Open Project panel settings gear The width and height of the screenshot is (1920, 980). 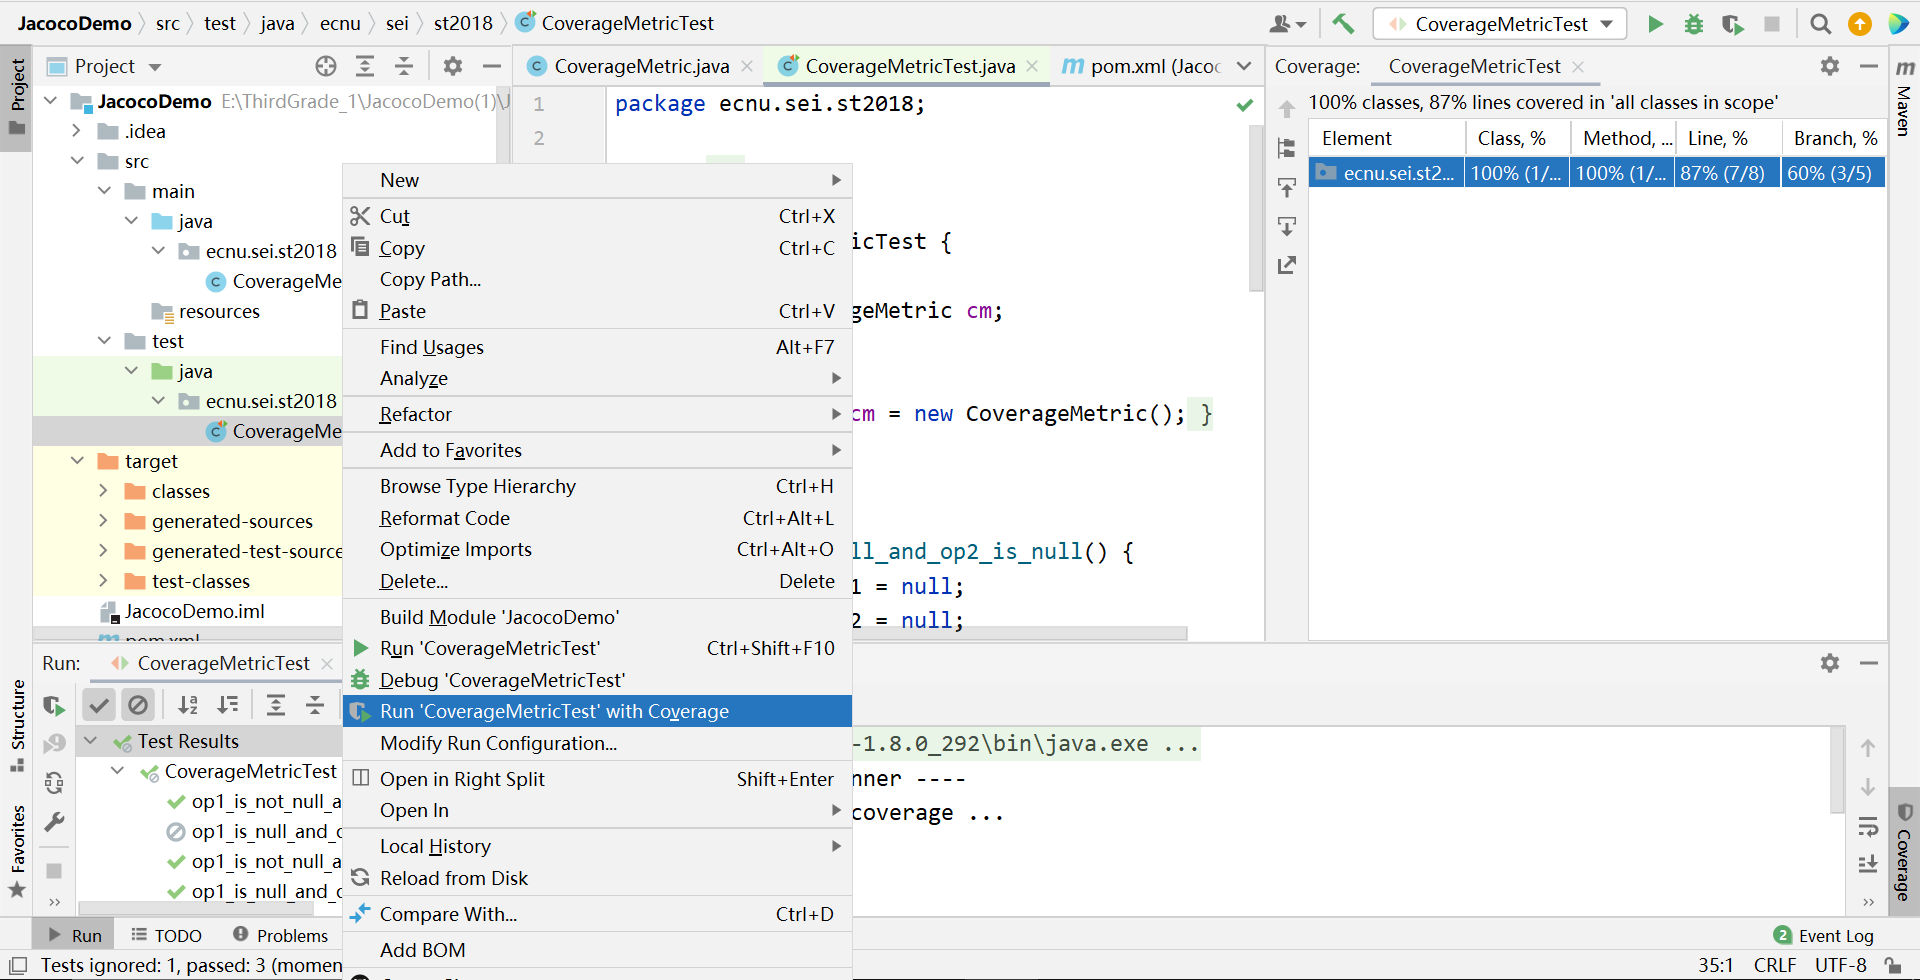coord(453,66)
